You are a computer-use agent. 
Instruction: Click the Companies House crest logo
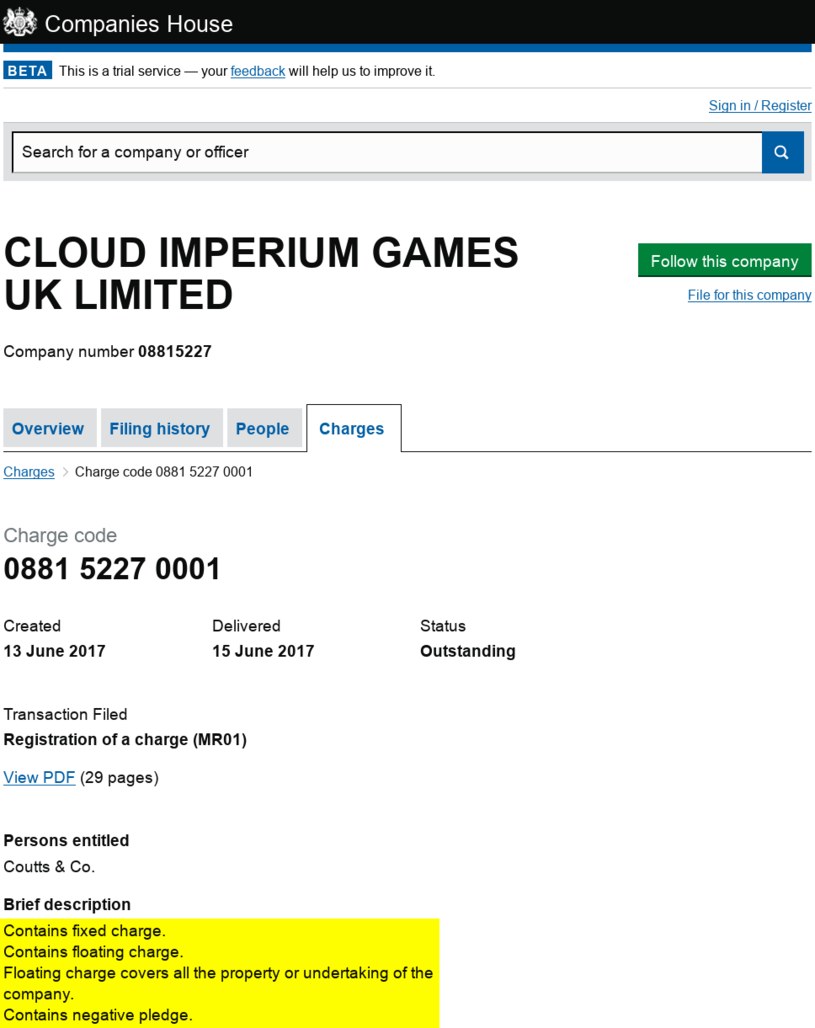20,22
